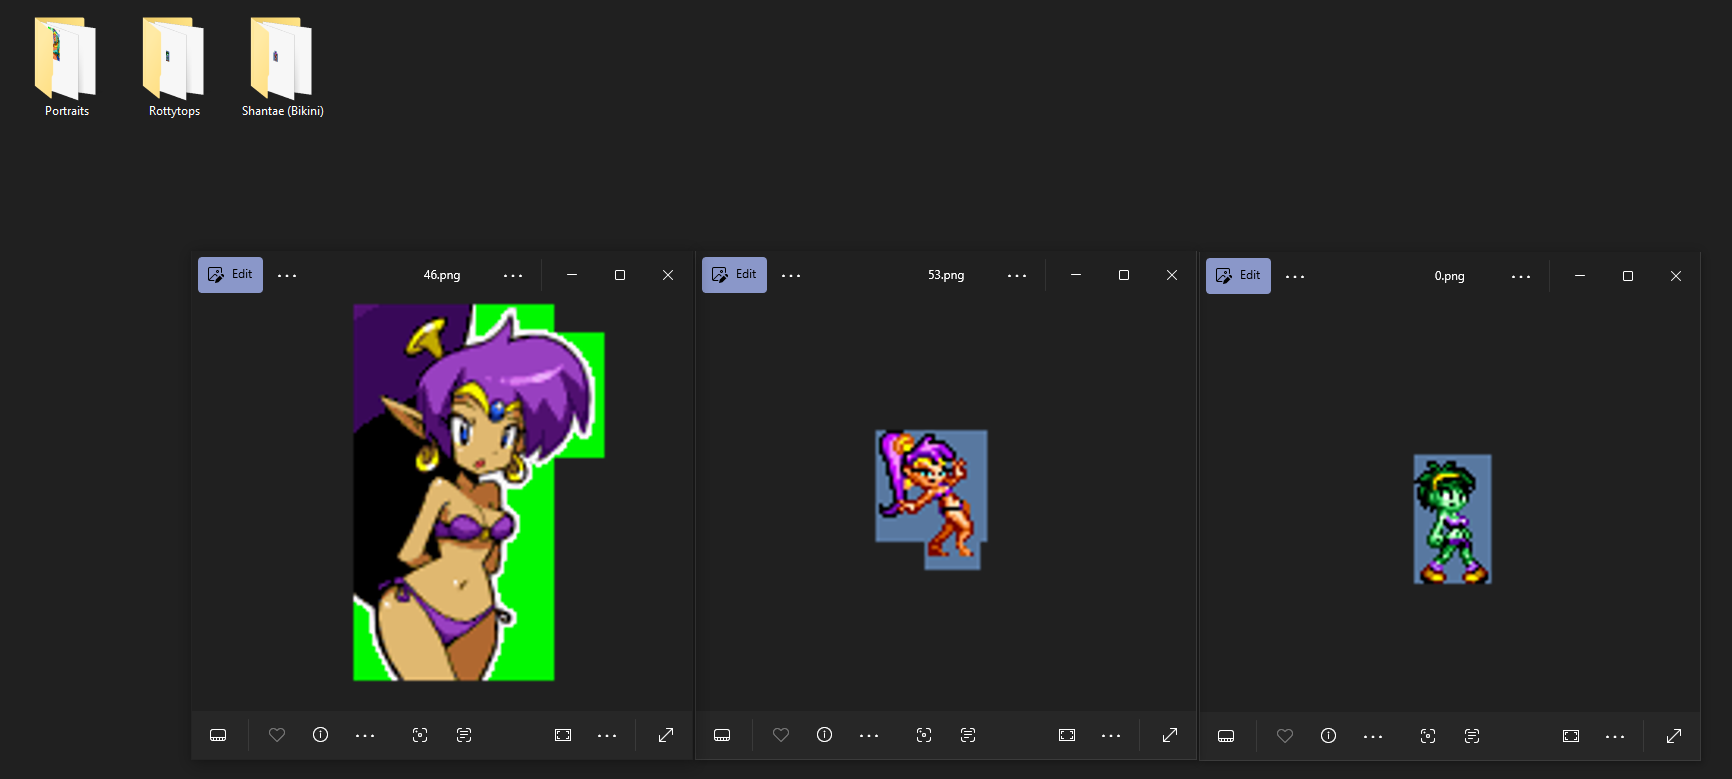The width and height of the screenshot is (1732, 779).
Task: Click zoom-to-fit in the 46.png window
Action: click(x=563, y=735)
